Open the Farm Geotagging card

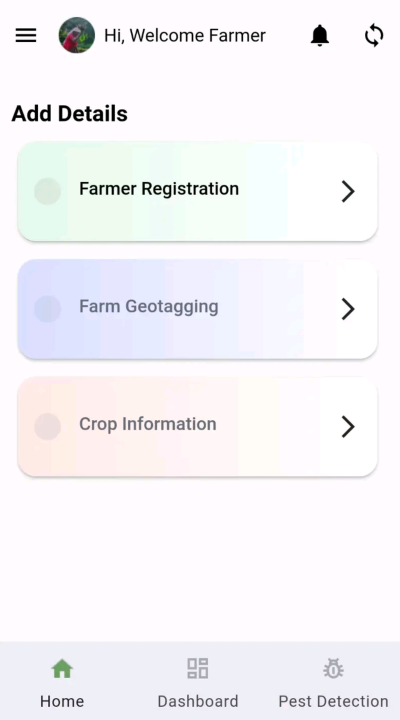[x=197, y=309]
